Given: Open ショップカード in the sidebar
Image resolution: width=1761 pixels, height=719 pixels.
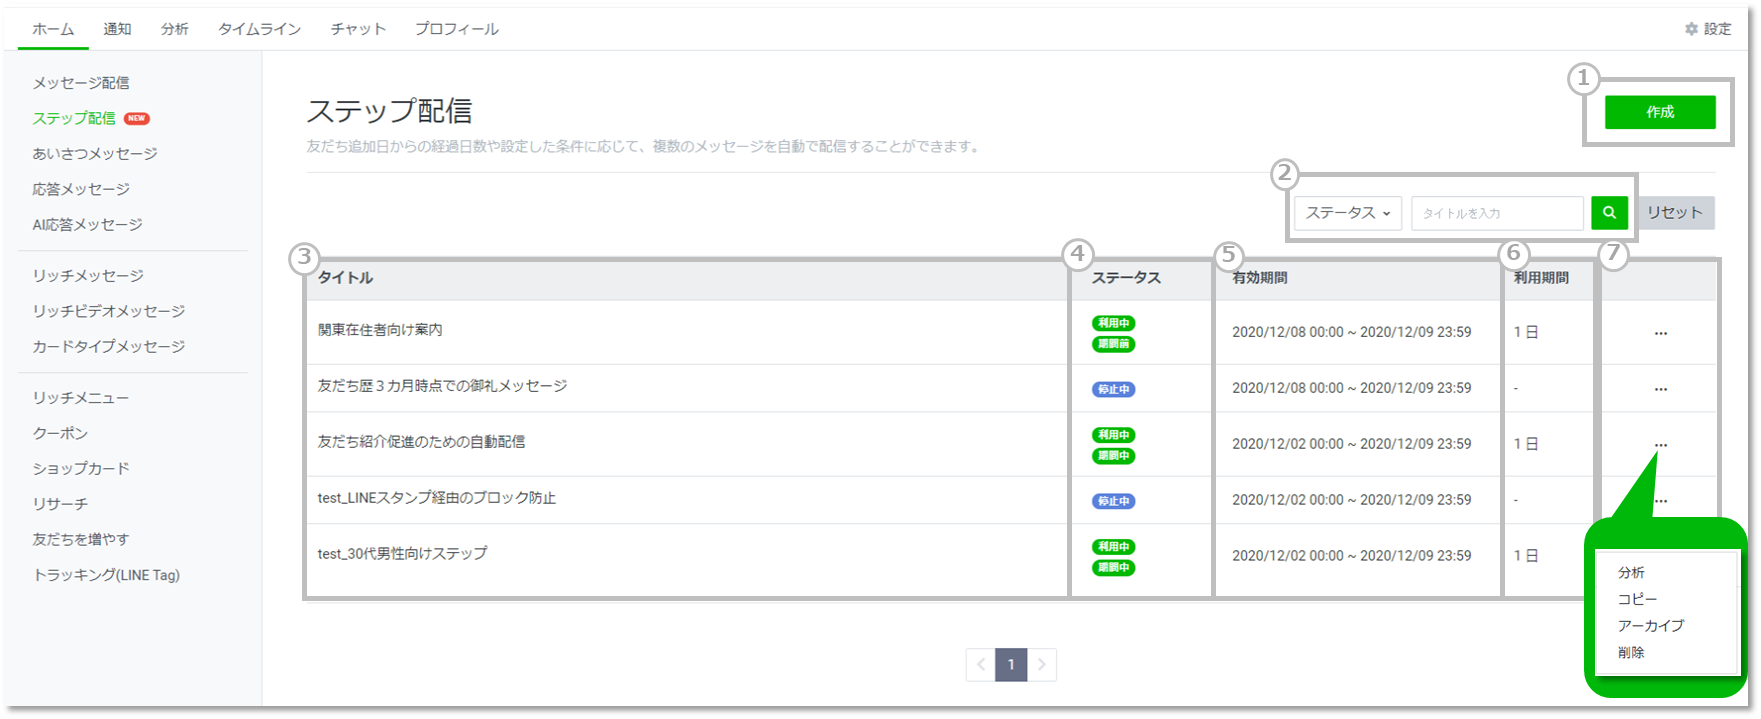Looking at the screenshot, I should [x=81, y=469].
